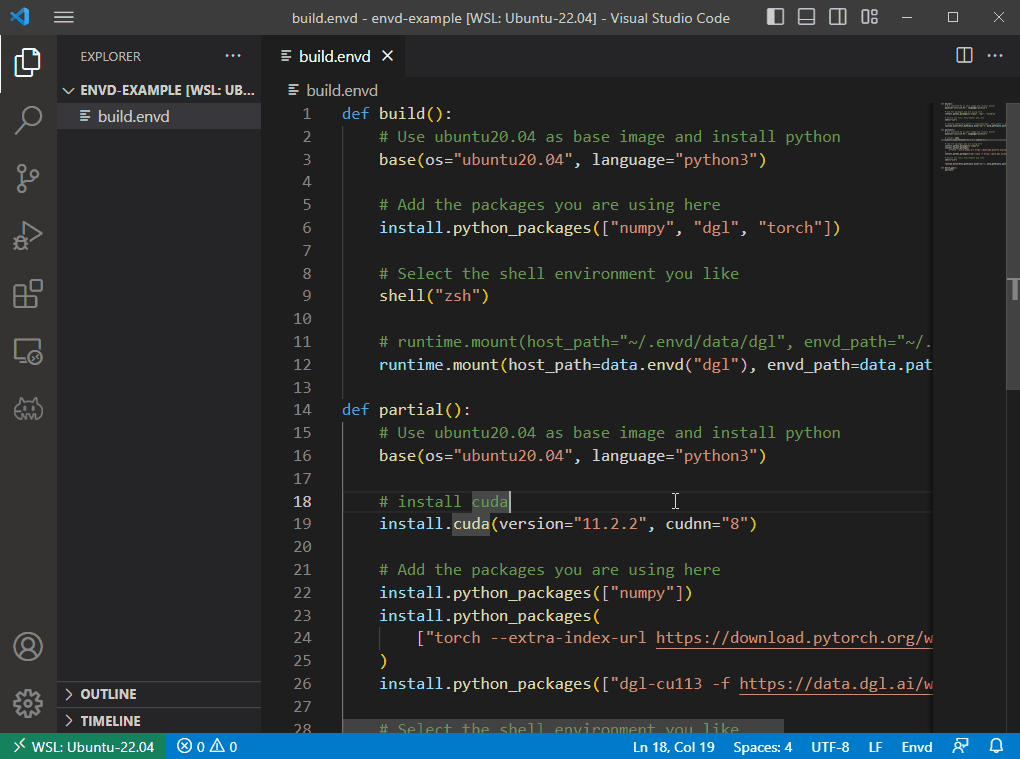1020x759 pixels.
Task: Open Explorer Views and More Actions
Action: [233, 56]
